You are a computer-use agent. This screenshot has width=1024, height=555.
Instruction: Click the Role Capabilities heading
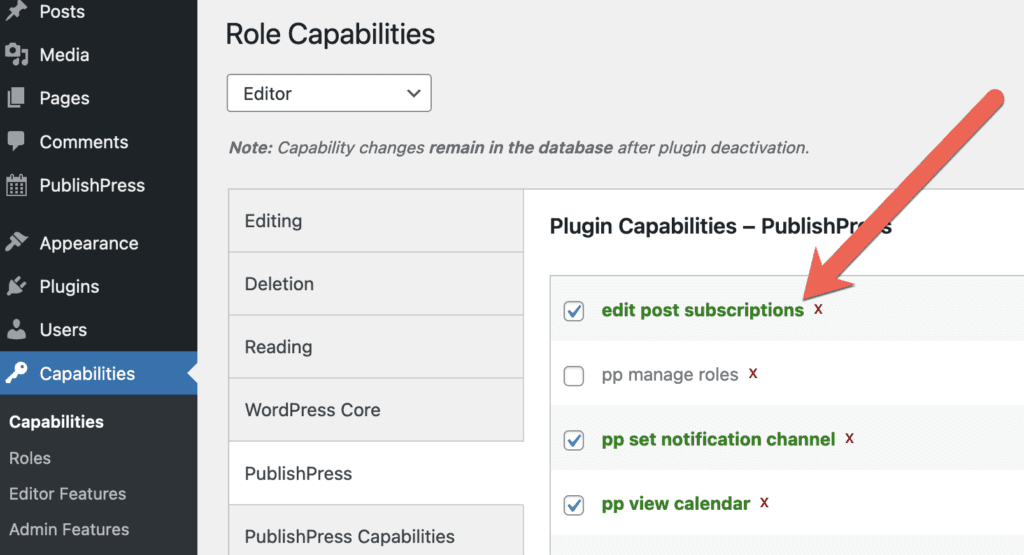coord(330,34)
